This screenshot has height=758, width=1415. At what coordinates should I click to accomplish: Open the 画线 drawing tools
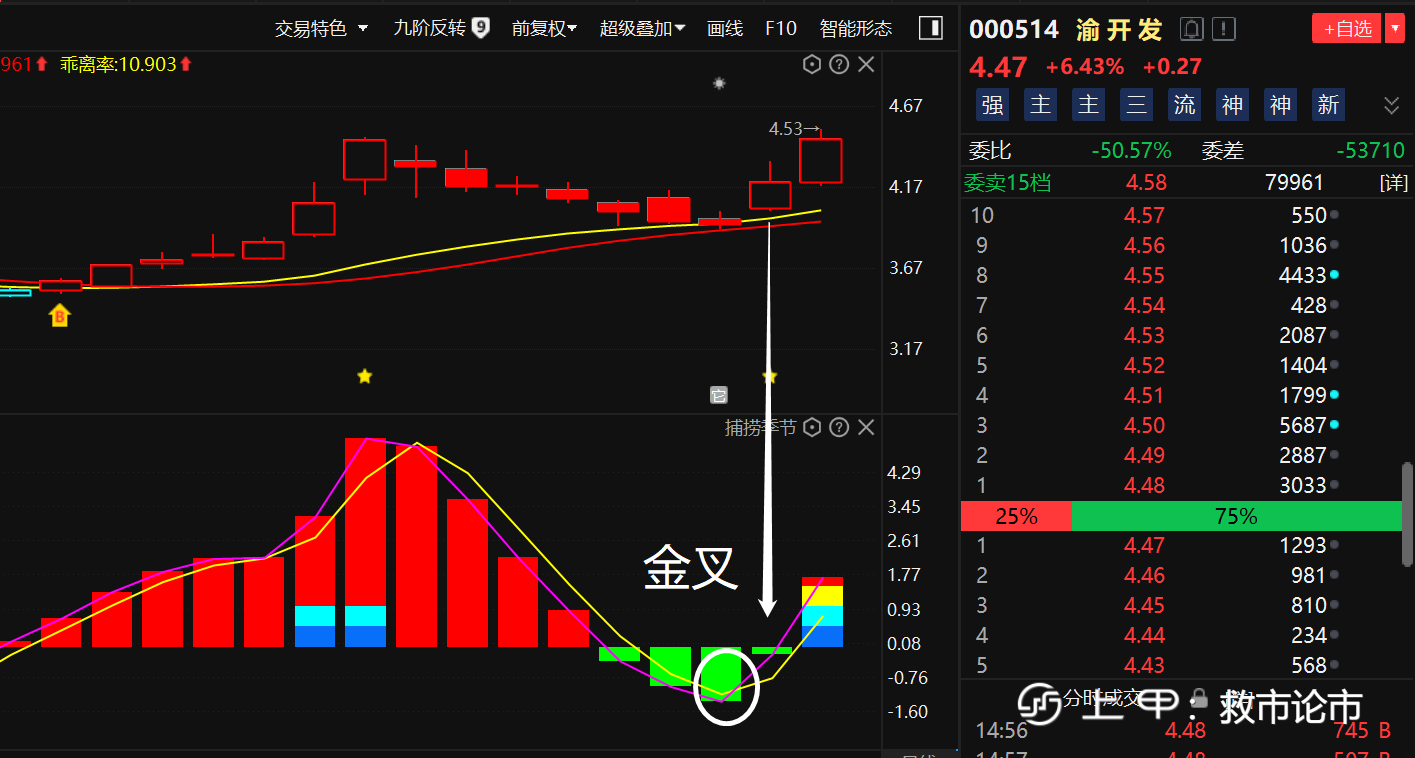pyautogui.click(x=725, y=28)
